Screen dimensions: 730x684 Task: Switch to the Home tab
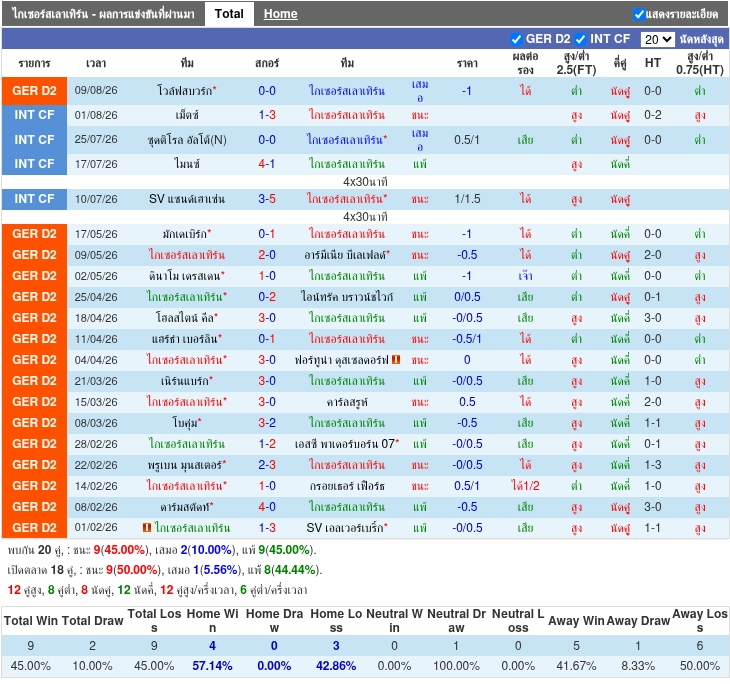coord(280,14)
